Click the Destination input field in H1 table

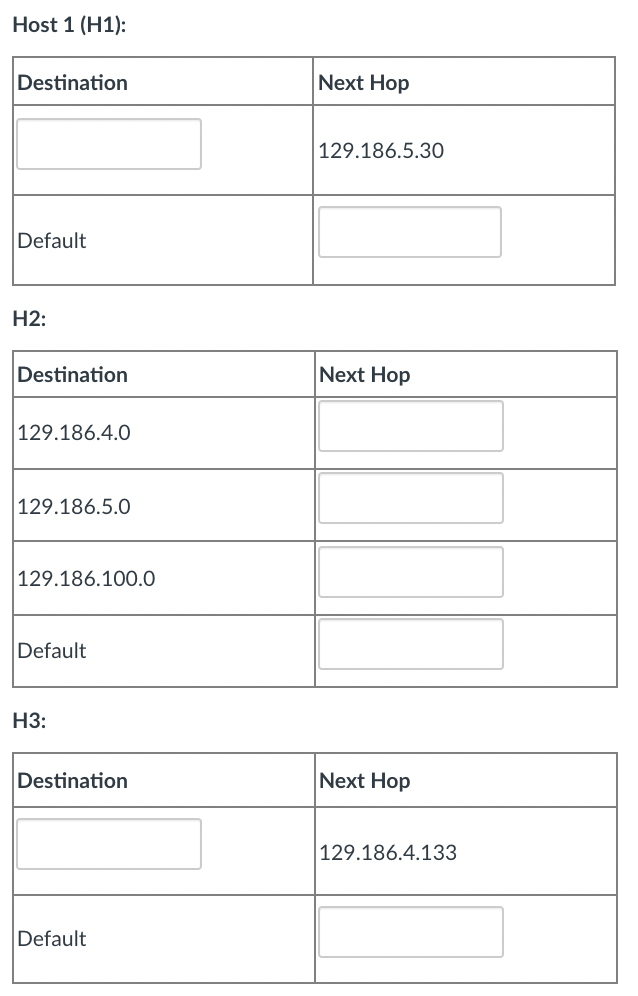(108, 143)
